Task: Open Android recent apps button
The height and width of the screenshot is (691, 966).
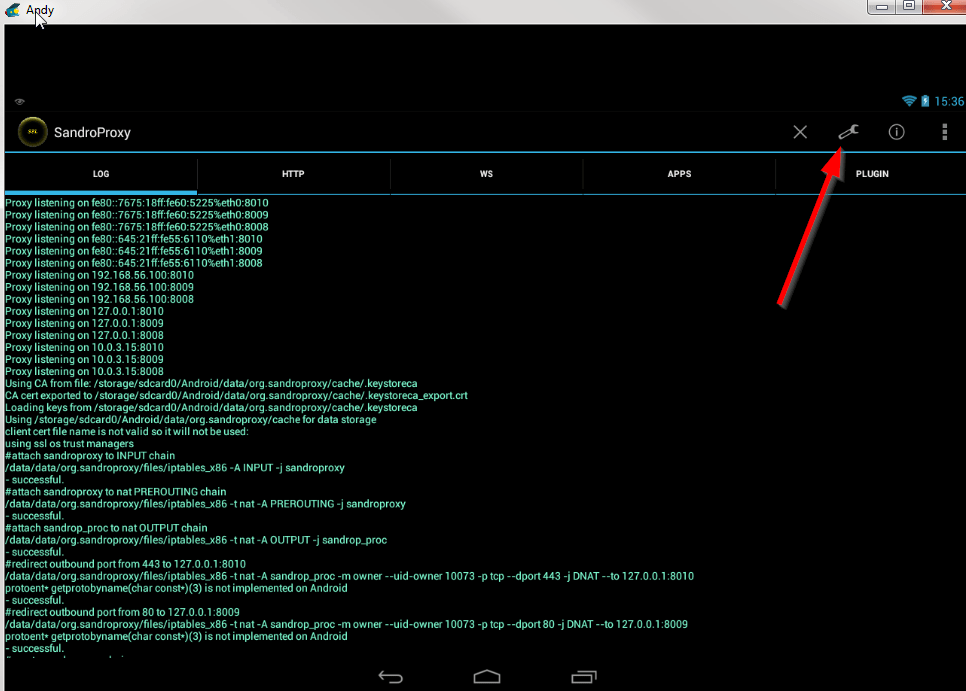Action: (583, 677)
